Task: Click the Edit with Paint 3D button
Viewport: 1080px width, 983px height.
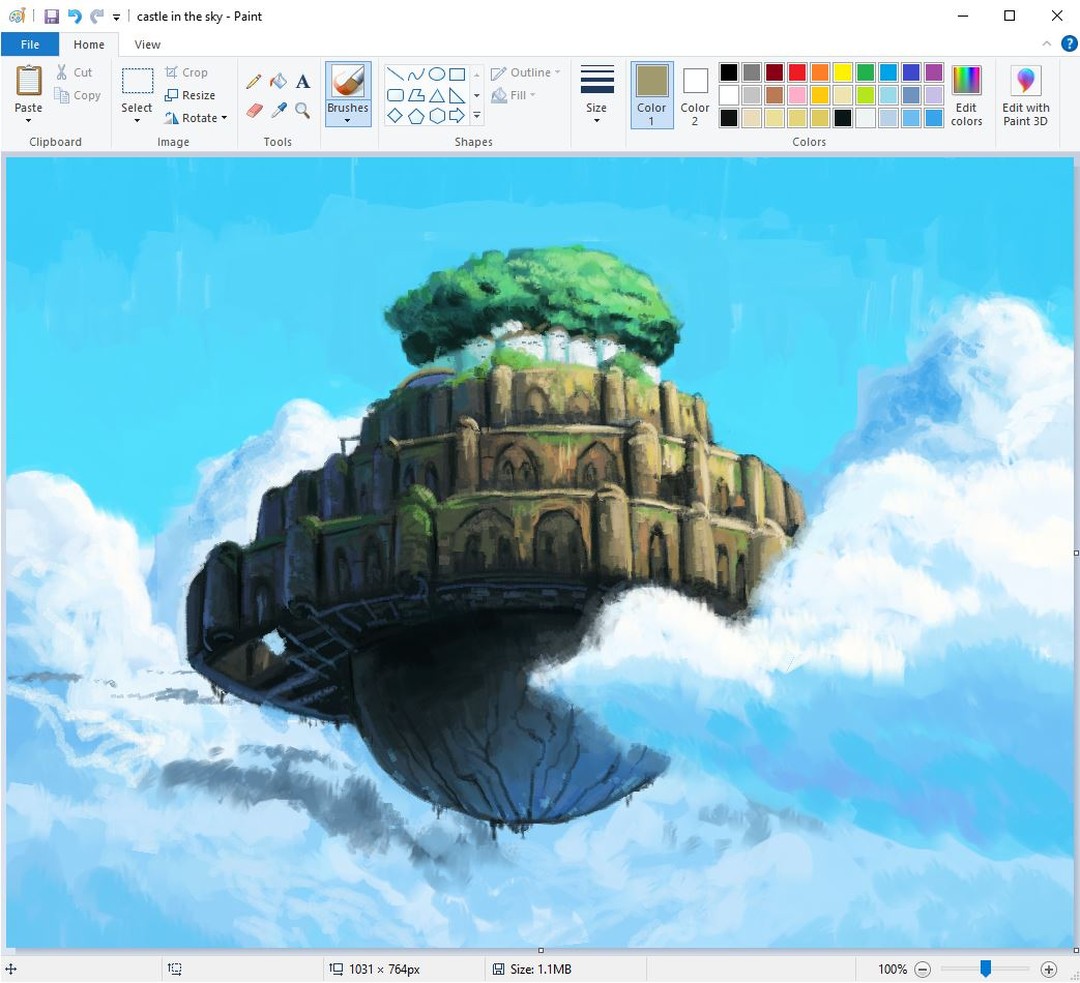Action: click(x=1026, y=95)
